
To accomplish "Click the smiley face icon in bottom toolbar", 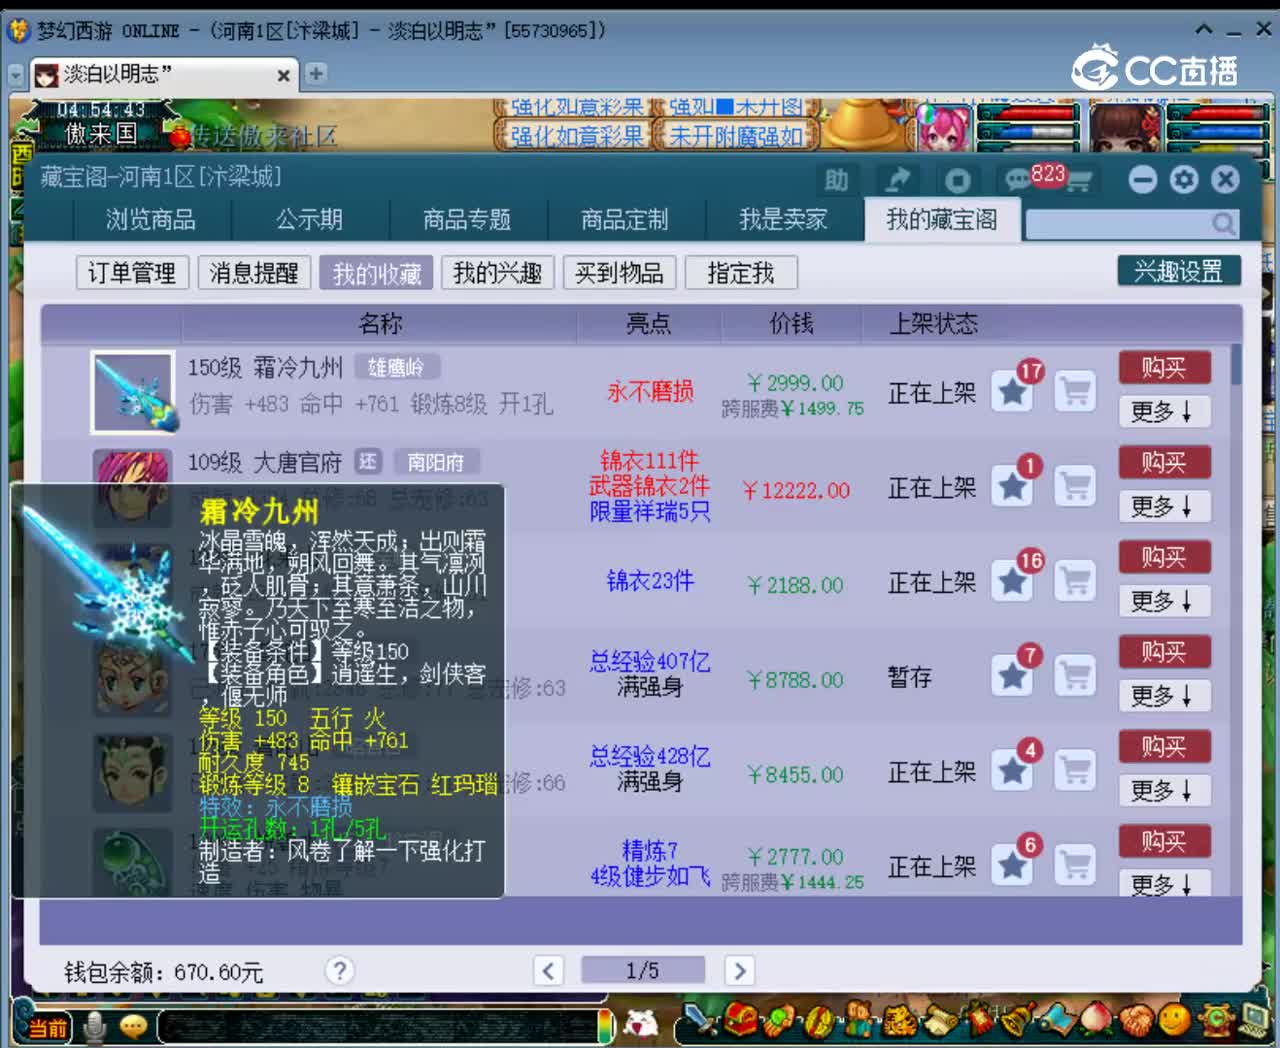I will tap(1175, 1019).
